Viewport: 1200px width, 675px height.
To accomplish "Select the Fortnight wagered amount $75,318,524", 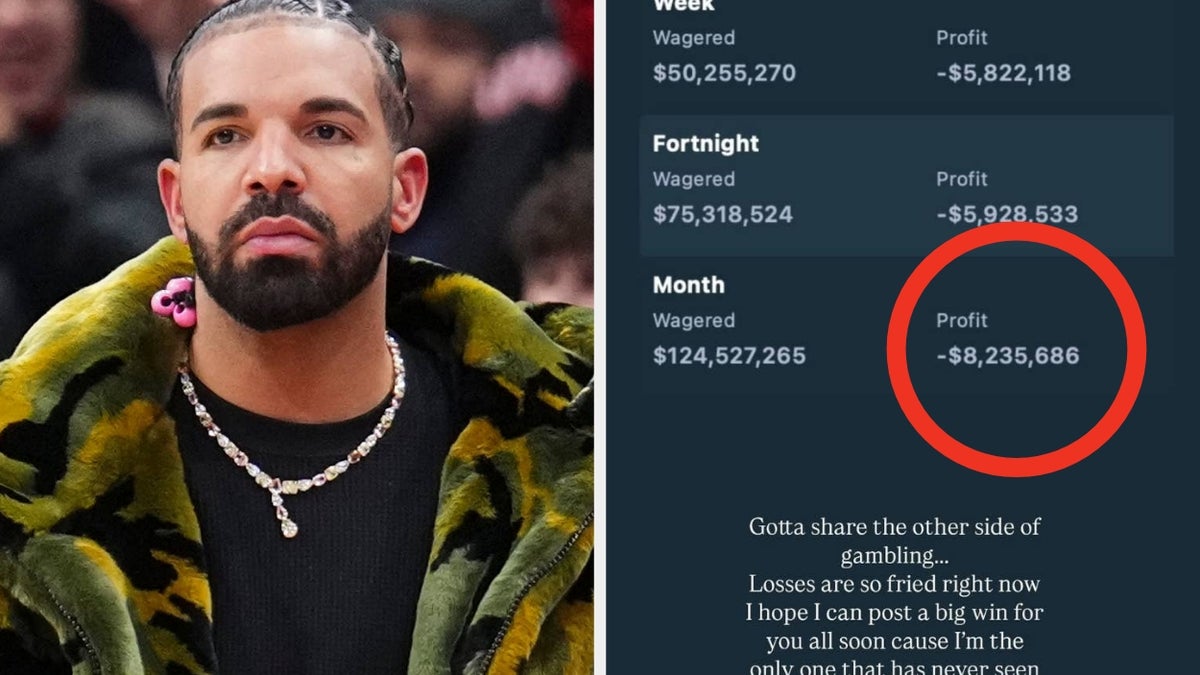I will pyautogui.click(x=722, y=215).
